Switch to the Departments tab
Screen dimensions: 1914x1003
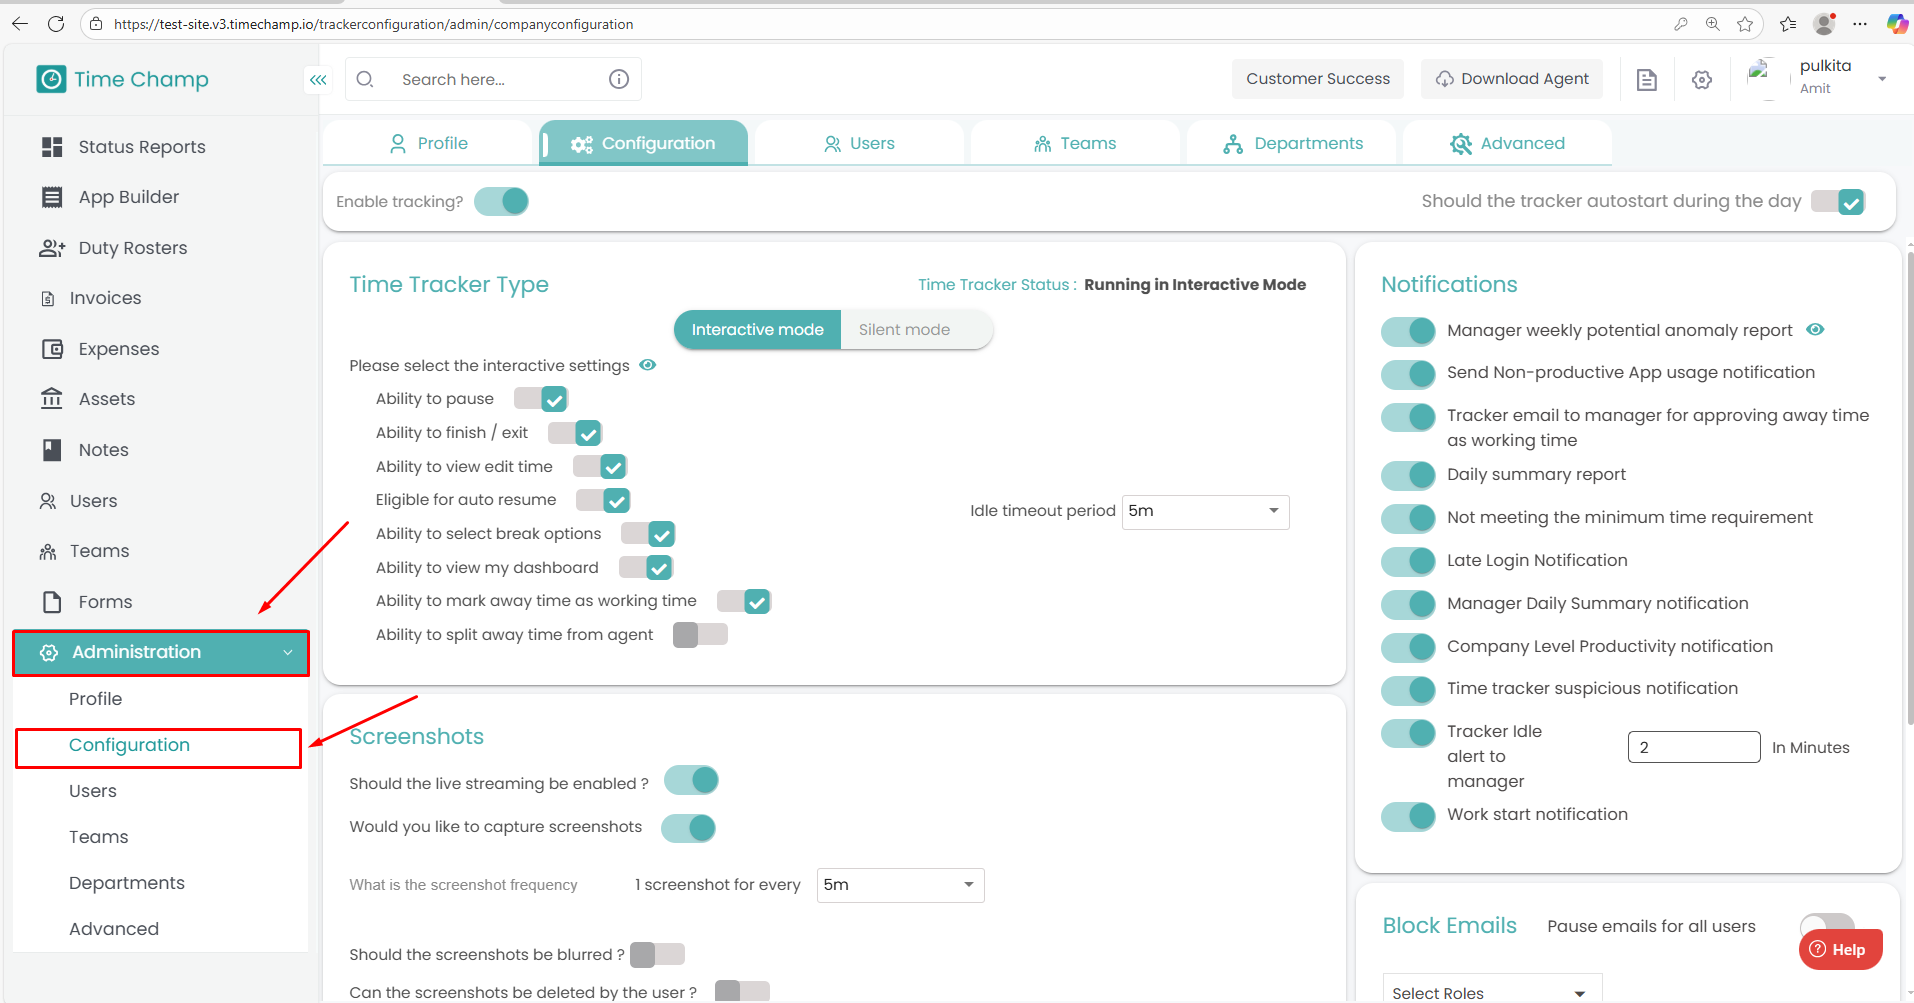coord(1292,143)
